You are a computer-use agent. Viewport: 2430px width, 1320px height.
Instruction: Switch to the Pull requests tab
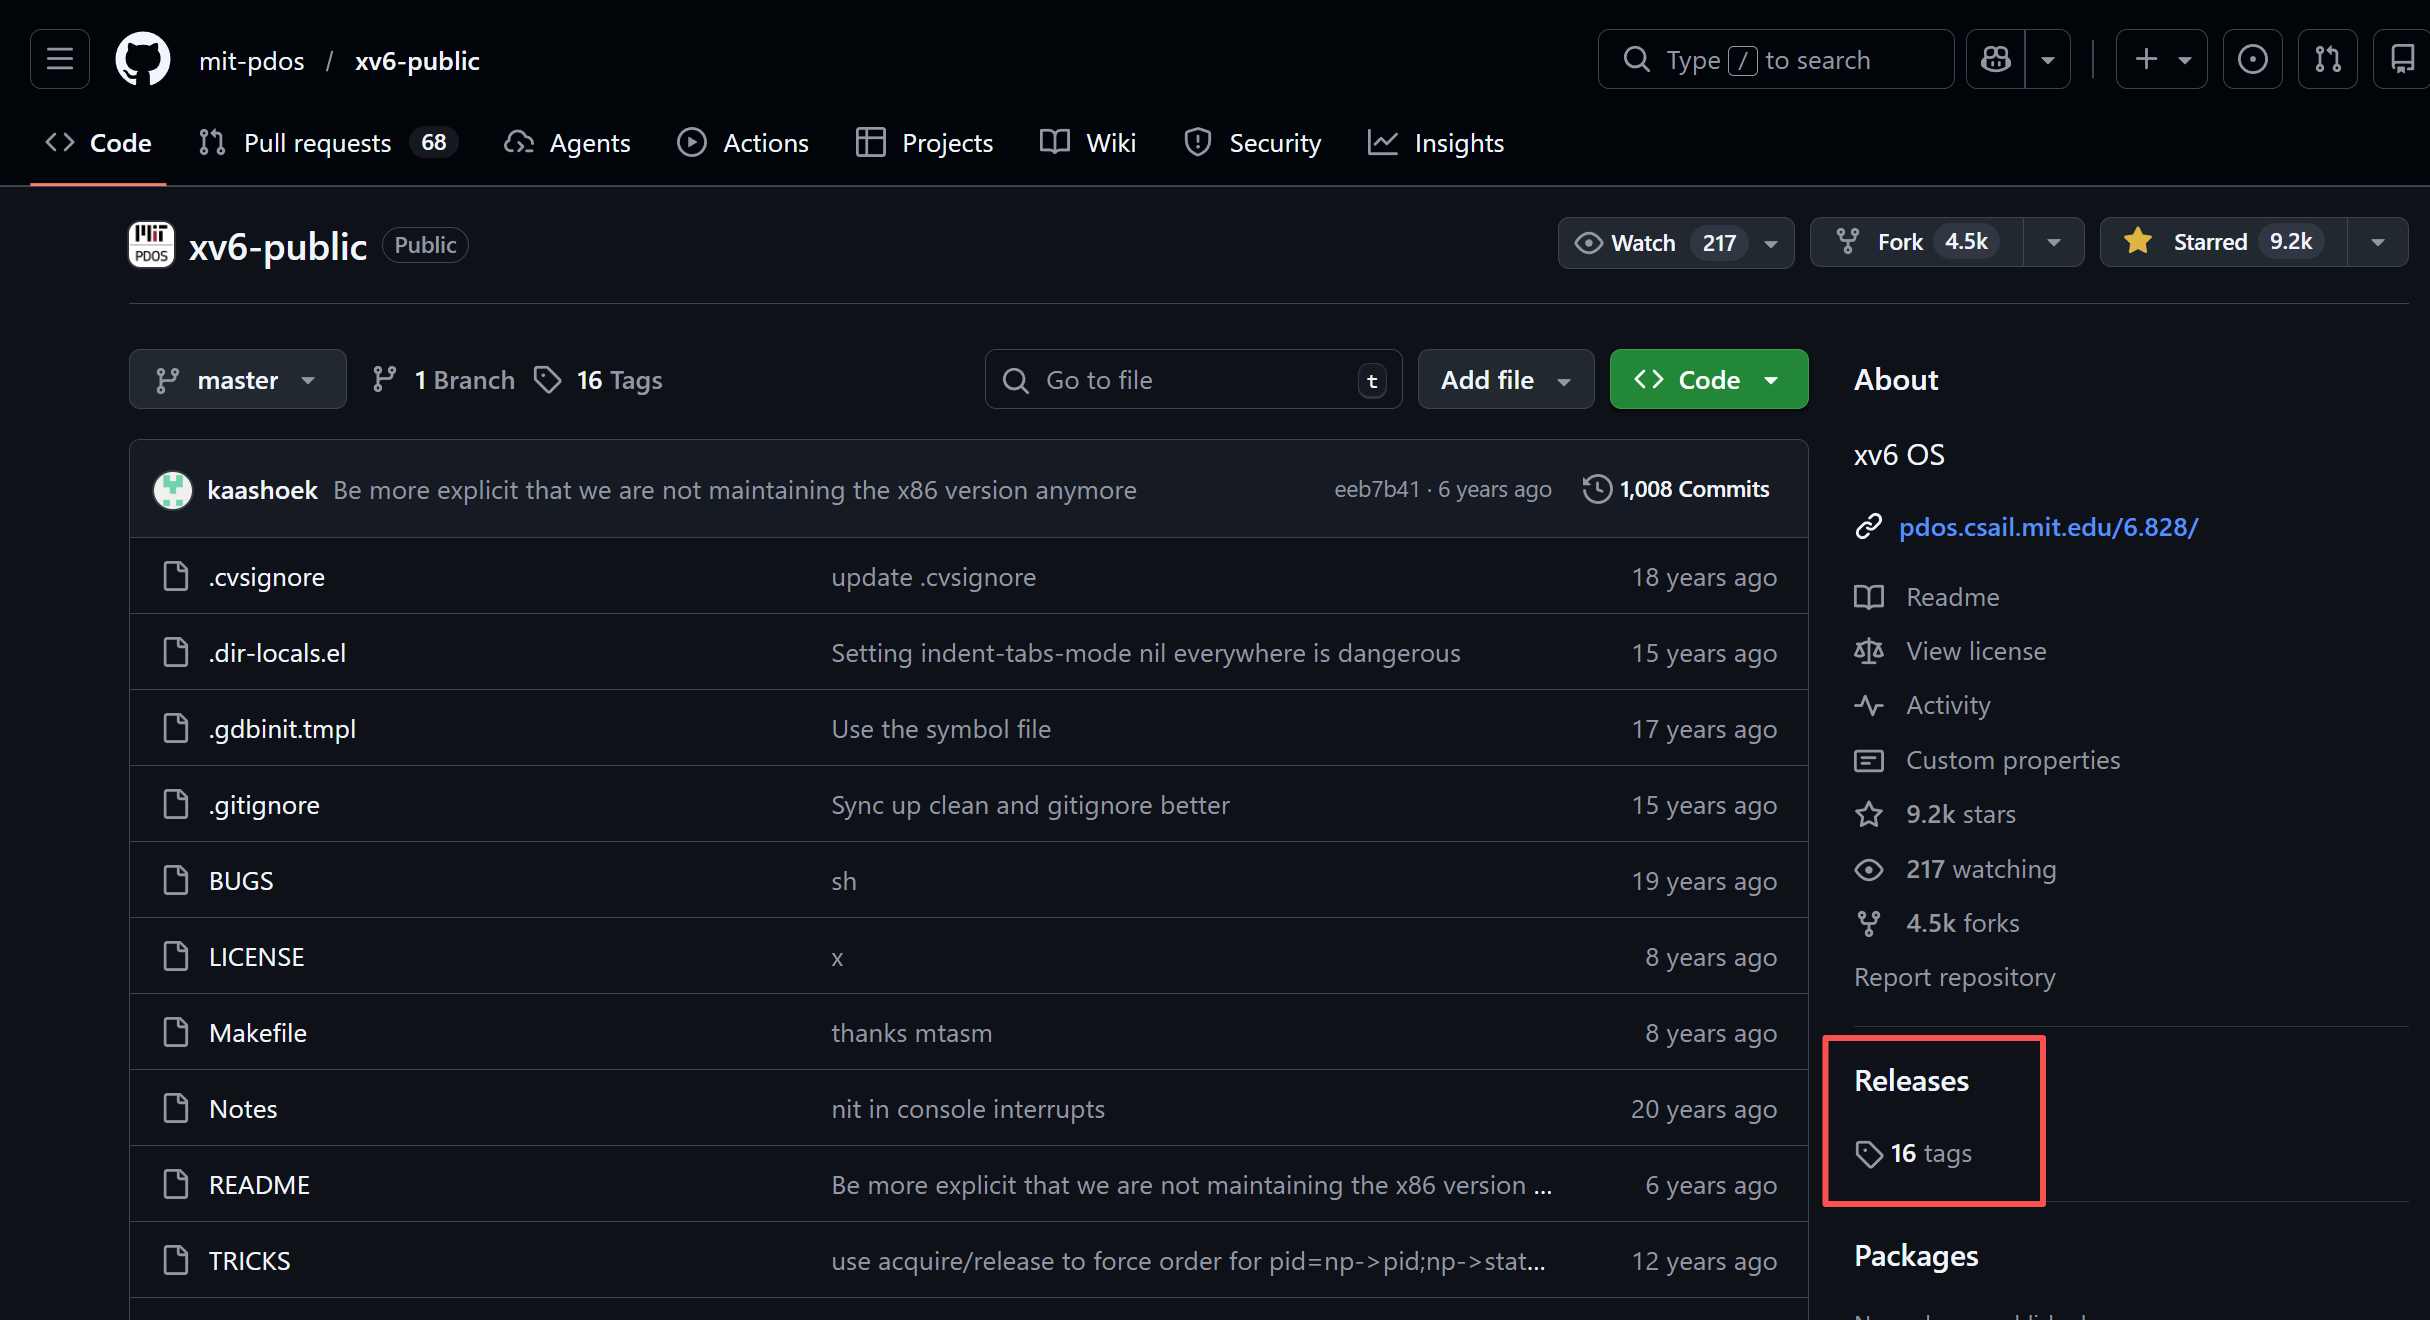pyautogui.click(x=317, y=143)
